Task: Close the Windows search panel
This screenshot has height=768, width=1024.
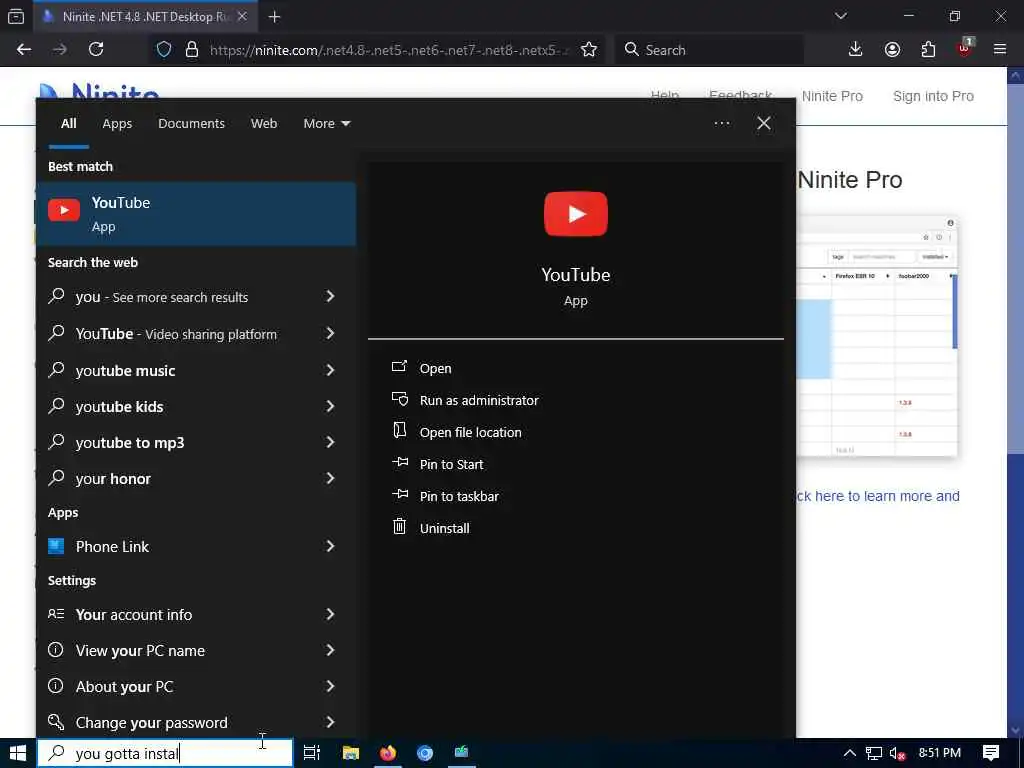Action: click(763, 123)
